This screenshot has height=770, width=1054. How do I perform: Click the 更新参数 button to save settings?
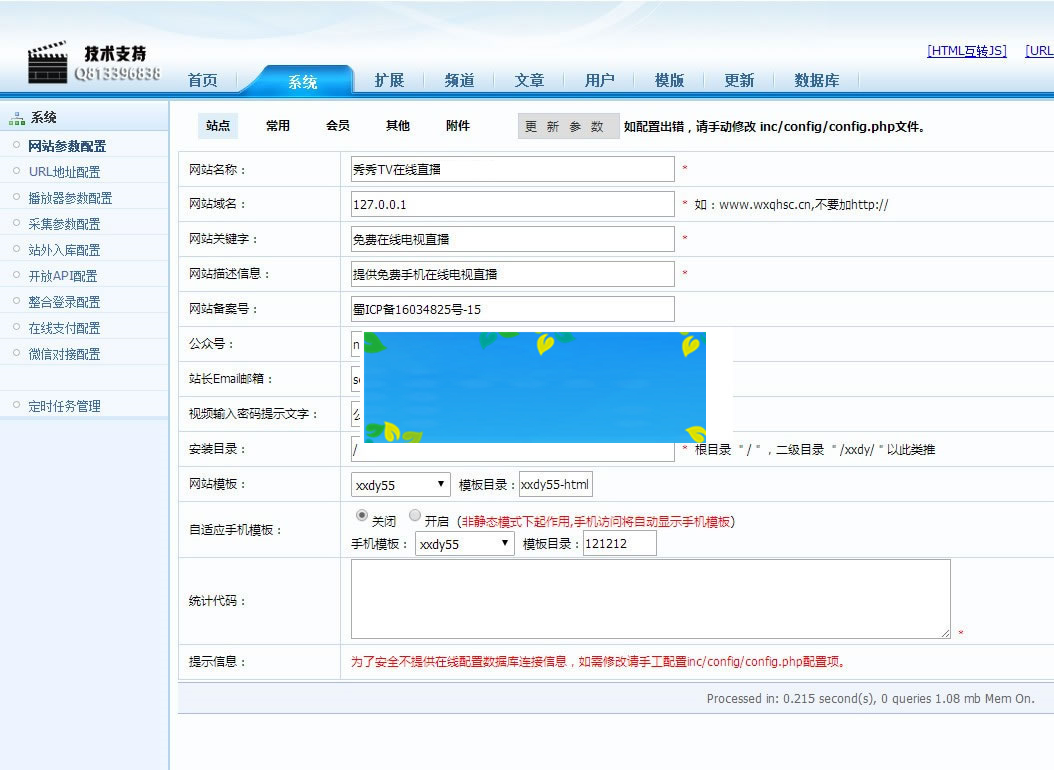coord(568,126)
